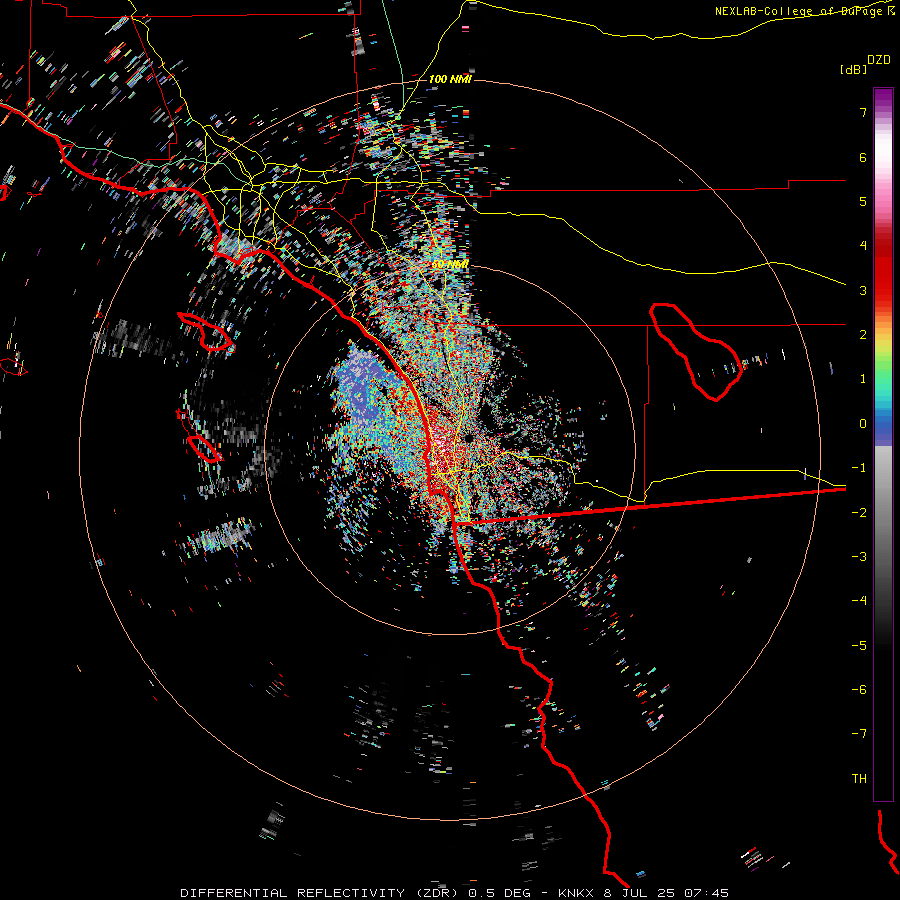This screenshot has width=900, height=900.
Task: Click the Differential Reflectivity caption at bottom
Action: click(x=454, y=893)
